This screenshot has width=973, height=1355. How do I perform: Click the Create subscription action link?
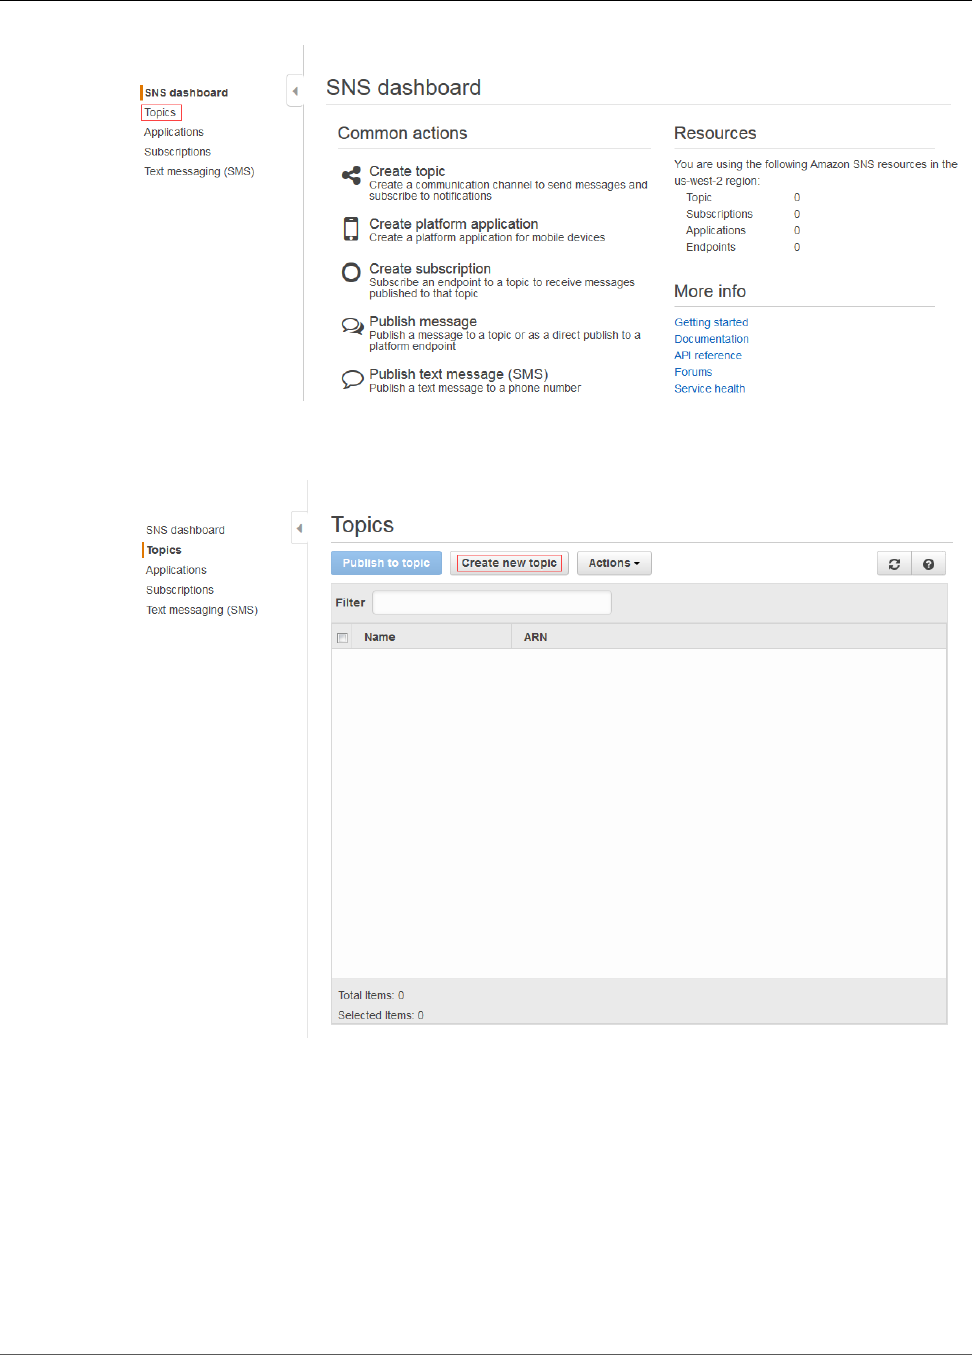click(430, 269)
